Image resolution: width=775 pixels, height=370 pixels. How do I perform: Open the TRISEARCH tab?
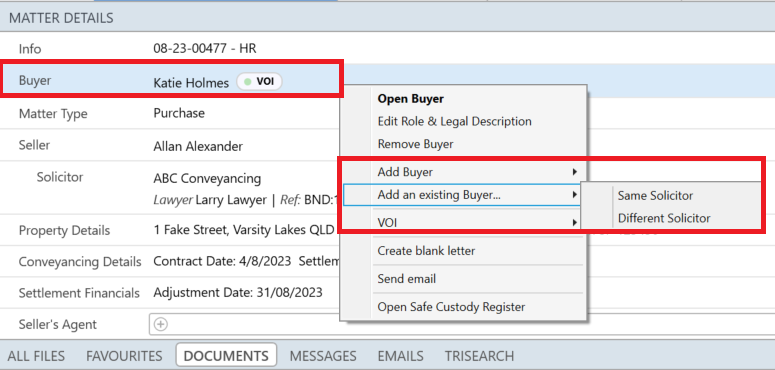tap(479, 356)
